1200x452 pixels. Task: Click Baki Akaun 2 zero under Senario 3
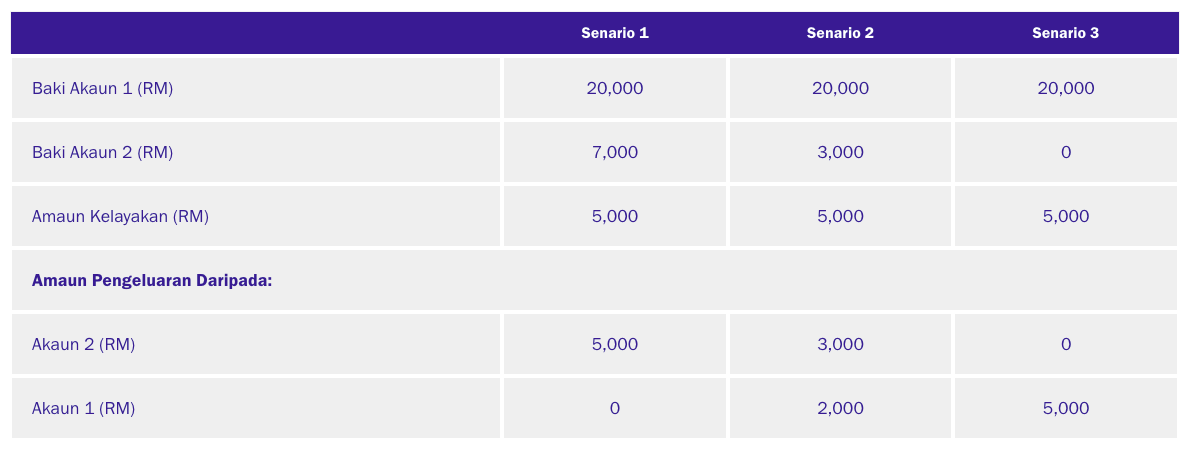click(x=1066, y=152)
